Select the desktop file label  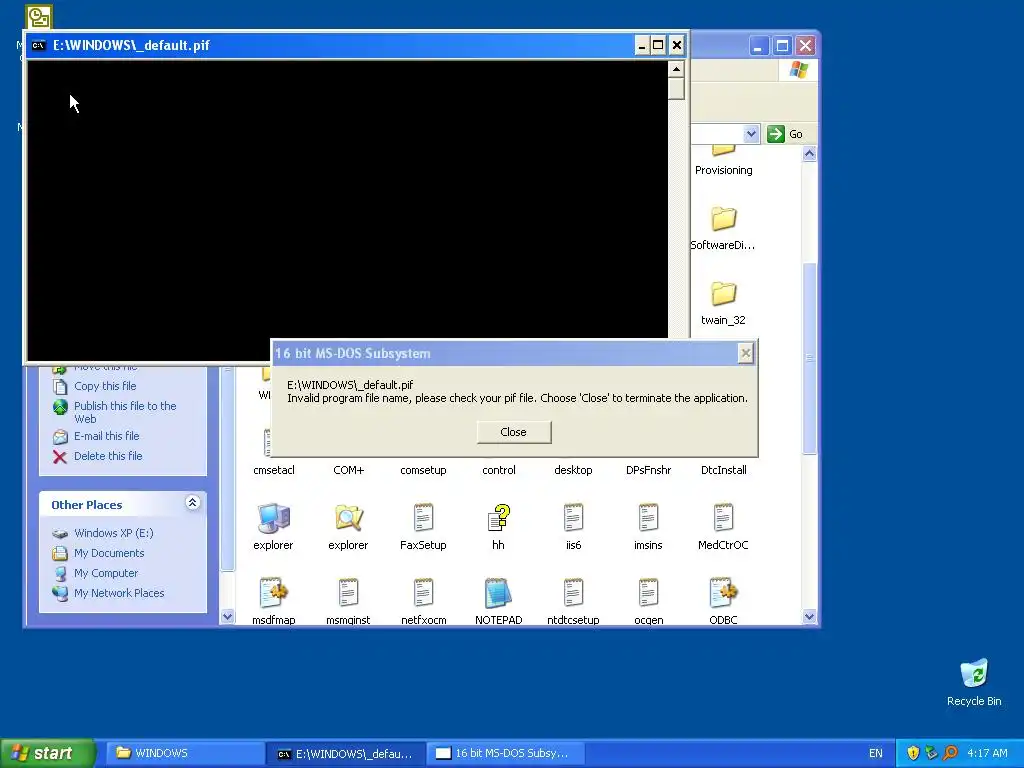pos(573,470)
